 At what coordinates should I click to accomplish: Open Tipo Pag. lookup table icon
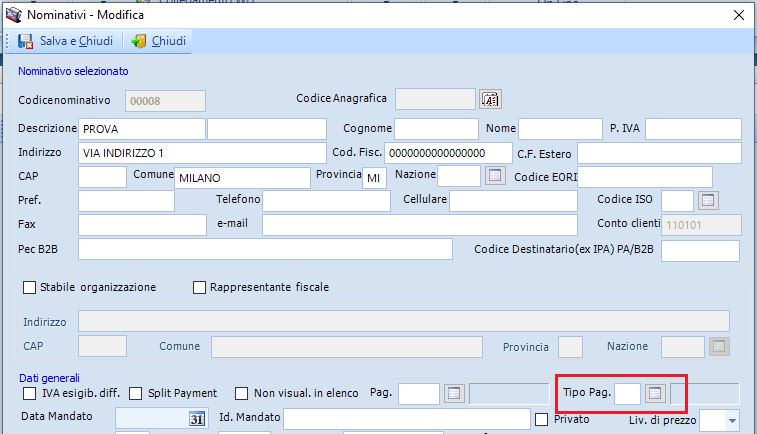[655, 393]
